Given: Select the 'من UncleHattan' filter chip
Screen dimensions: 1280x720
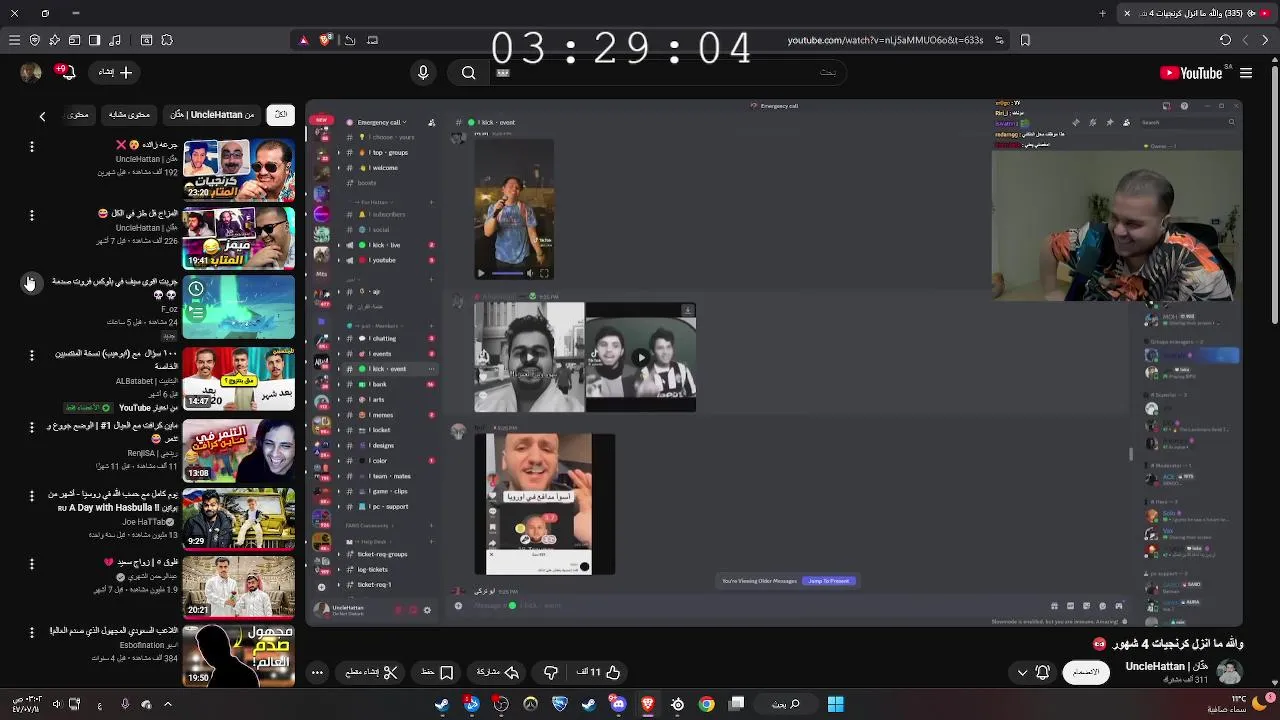Looking at the screenshot, I should click(212, 115).
